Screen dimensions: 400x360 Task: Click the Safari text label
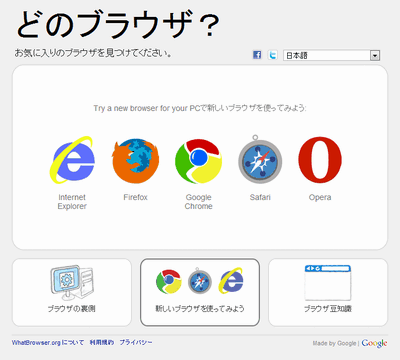(x=260, y=197)
